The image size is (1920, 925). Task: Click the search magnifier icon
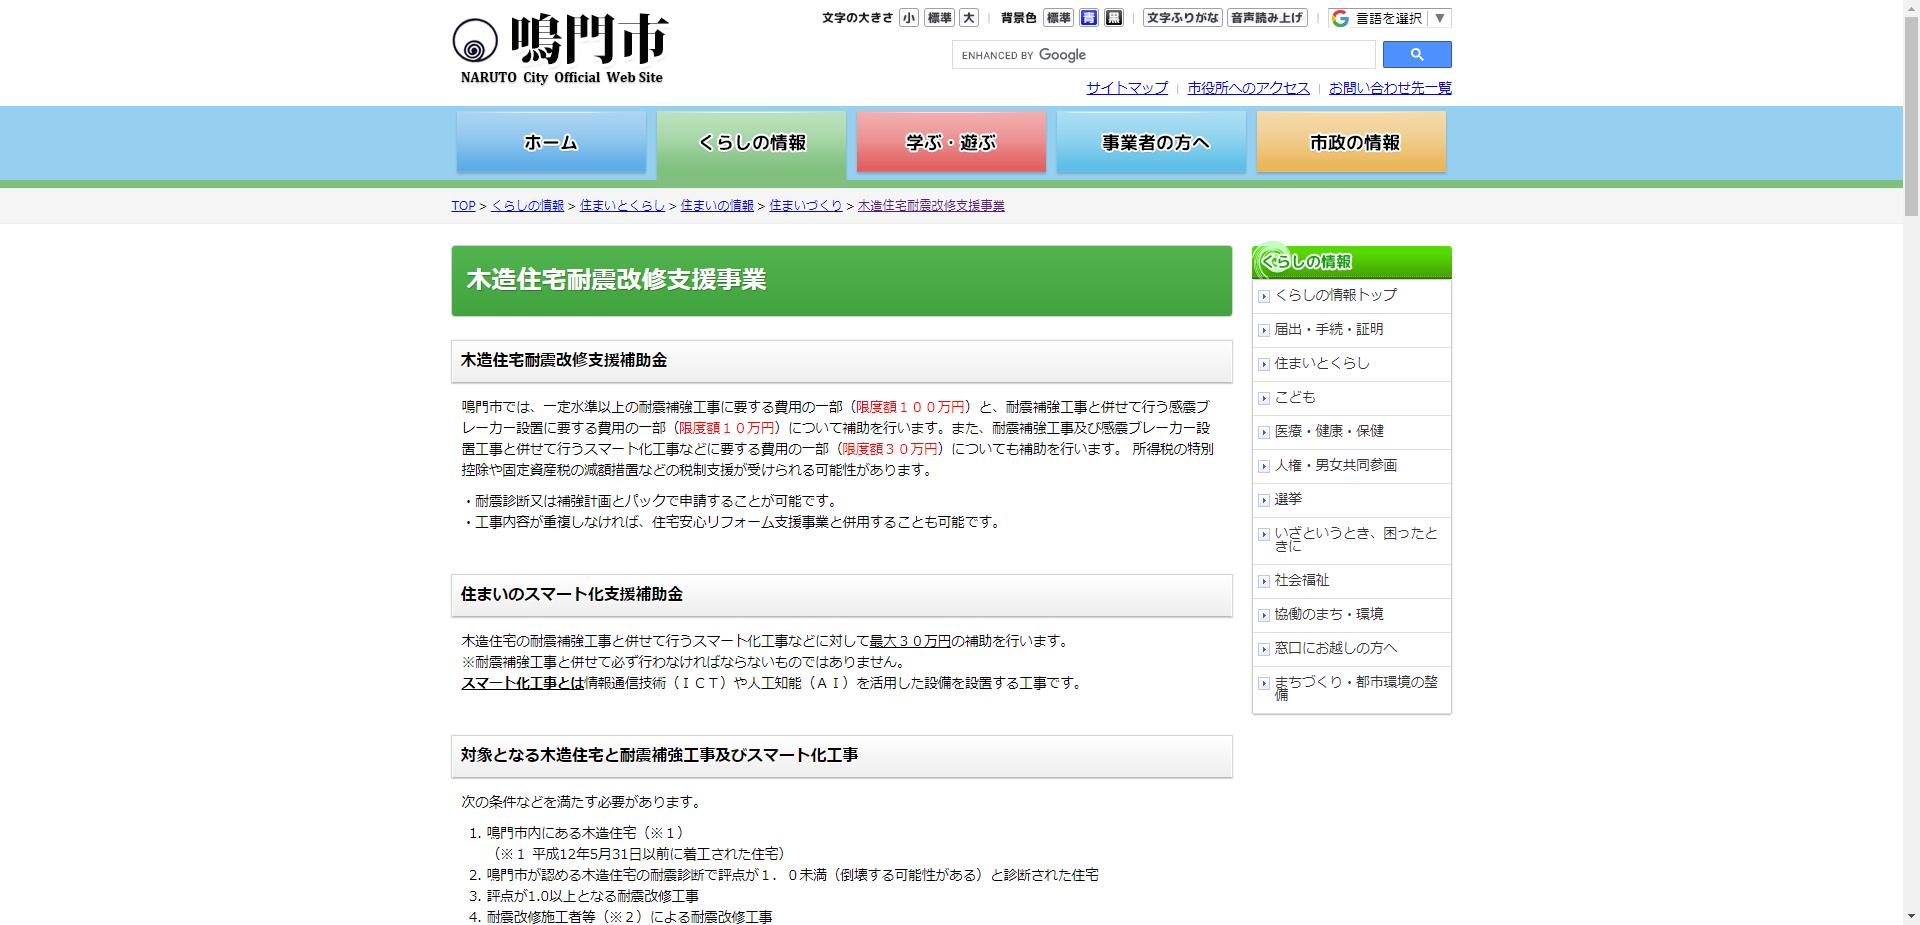tap(1416, 54)
